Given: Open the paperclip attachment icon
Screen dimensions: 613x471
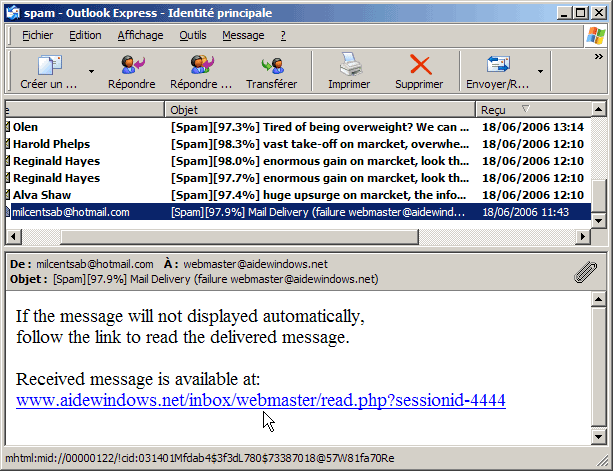Looking at the screenshot, I should 585,271.
